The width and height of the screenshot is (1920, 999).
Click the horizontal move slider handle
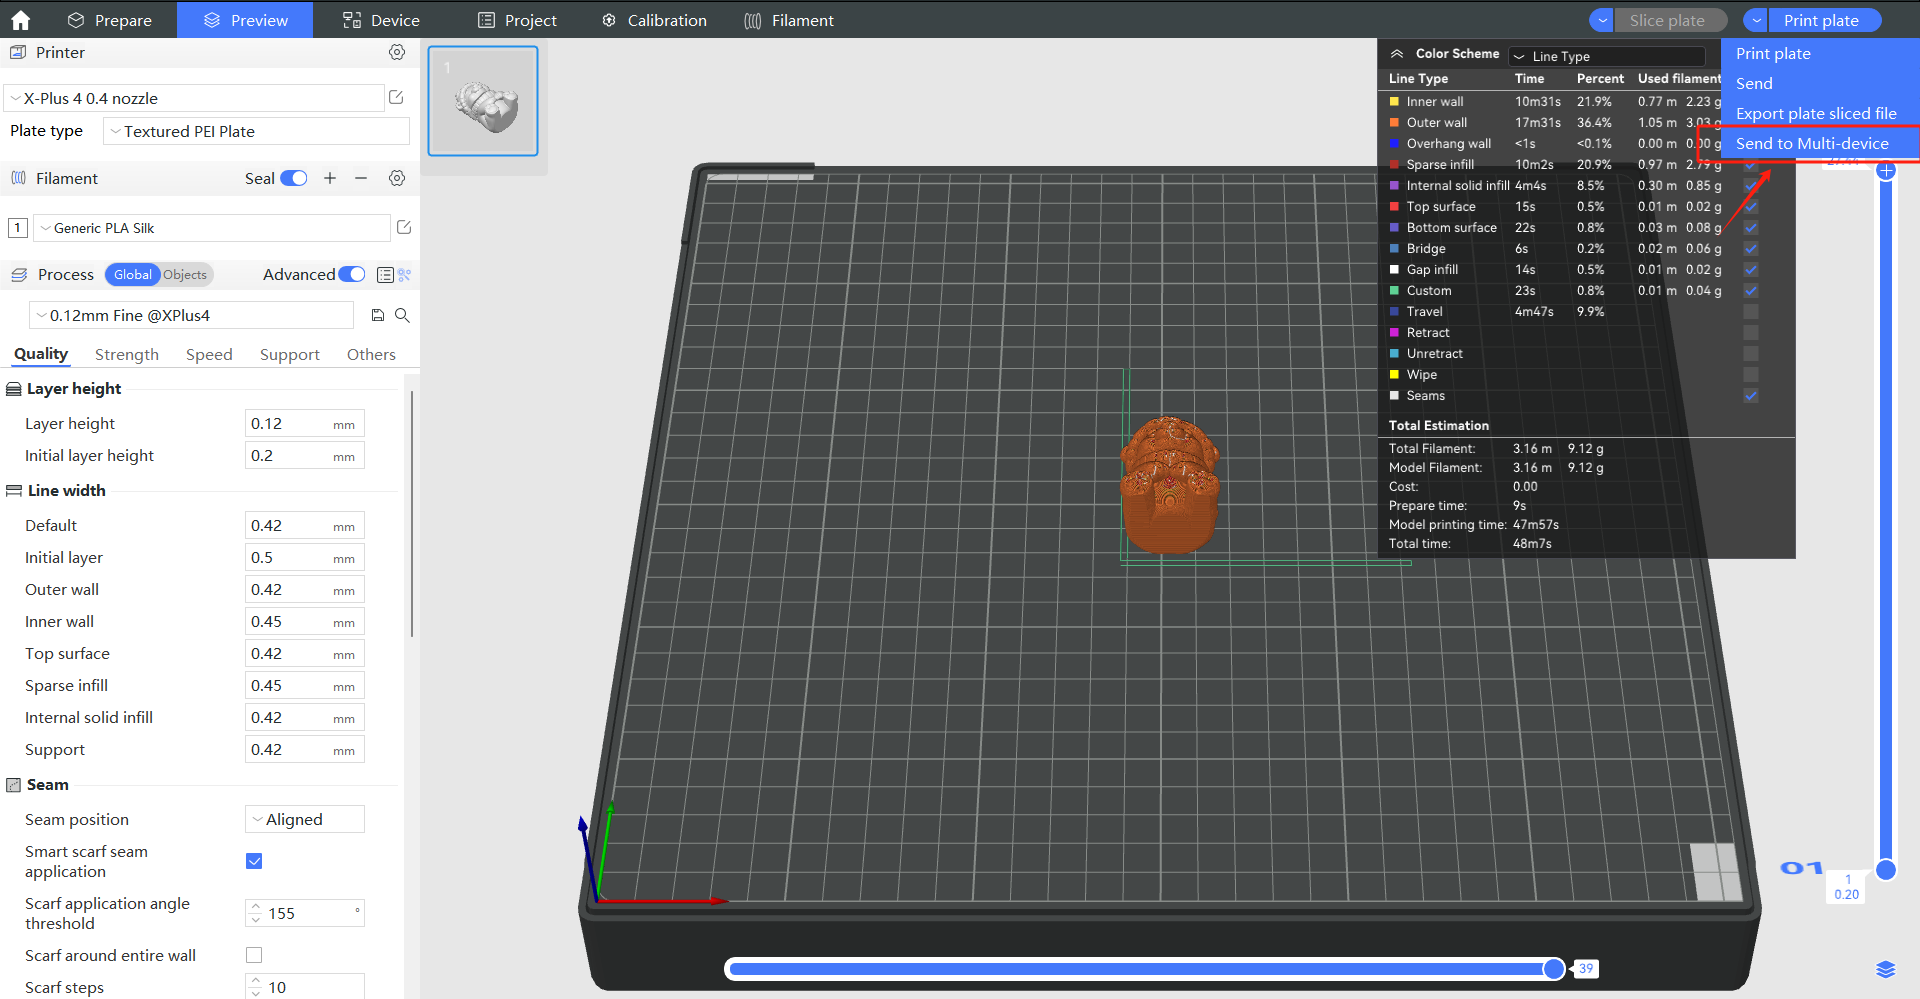point(1554,968)
